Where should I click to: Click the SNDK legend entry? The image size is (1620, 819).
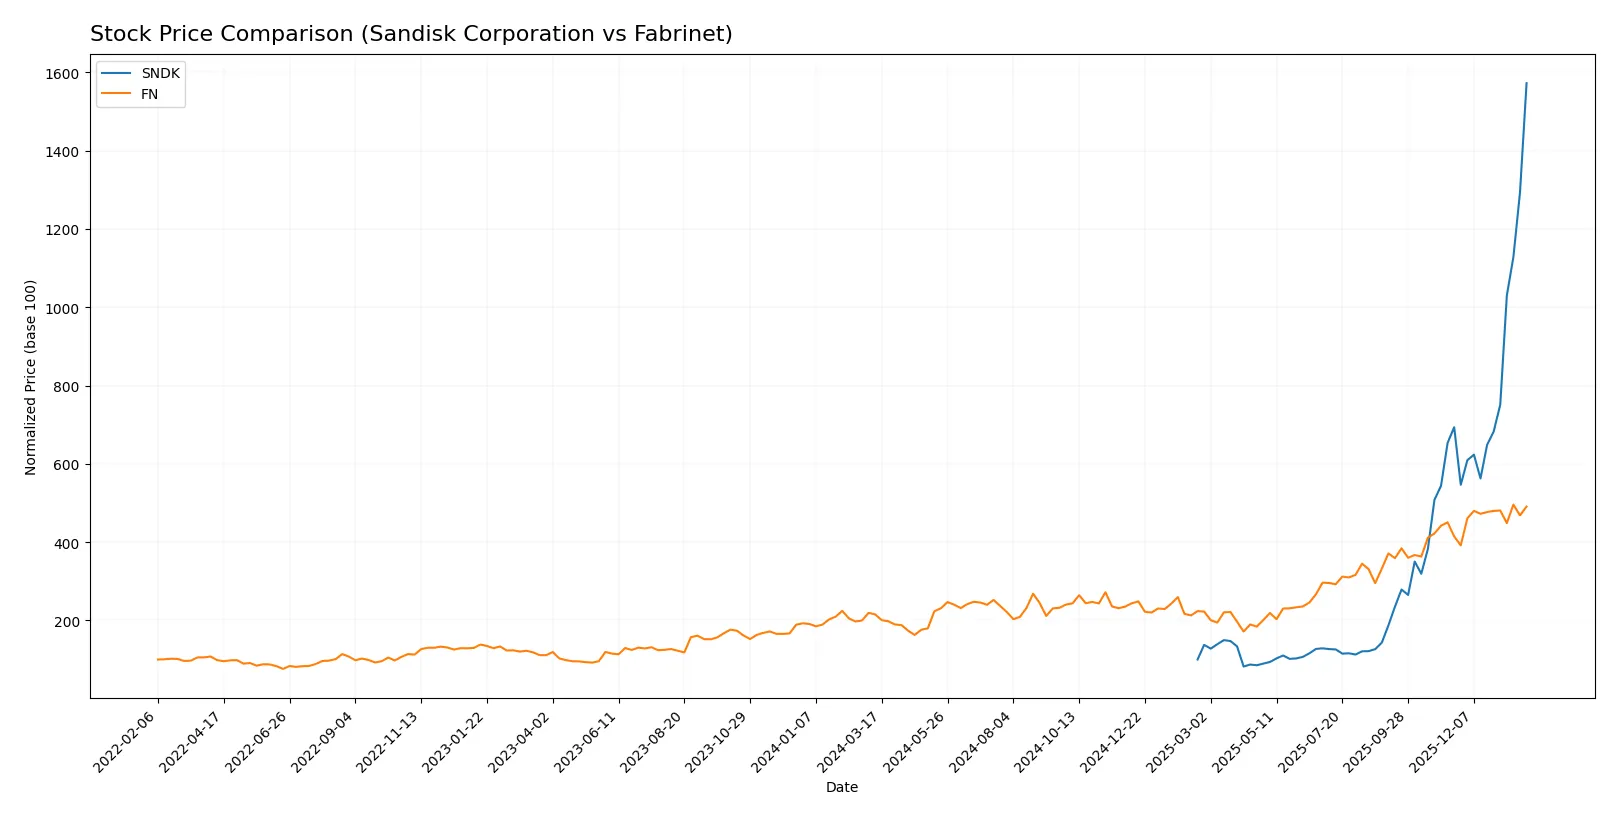(x=141, y=74)
